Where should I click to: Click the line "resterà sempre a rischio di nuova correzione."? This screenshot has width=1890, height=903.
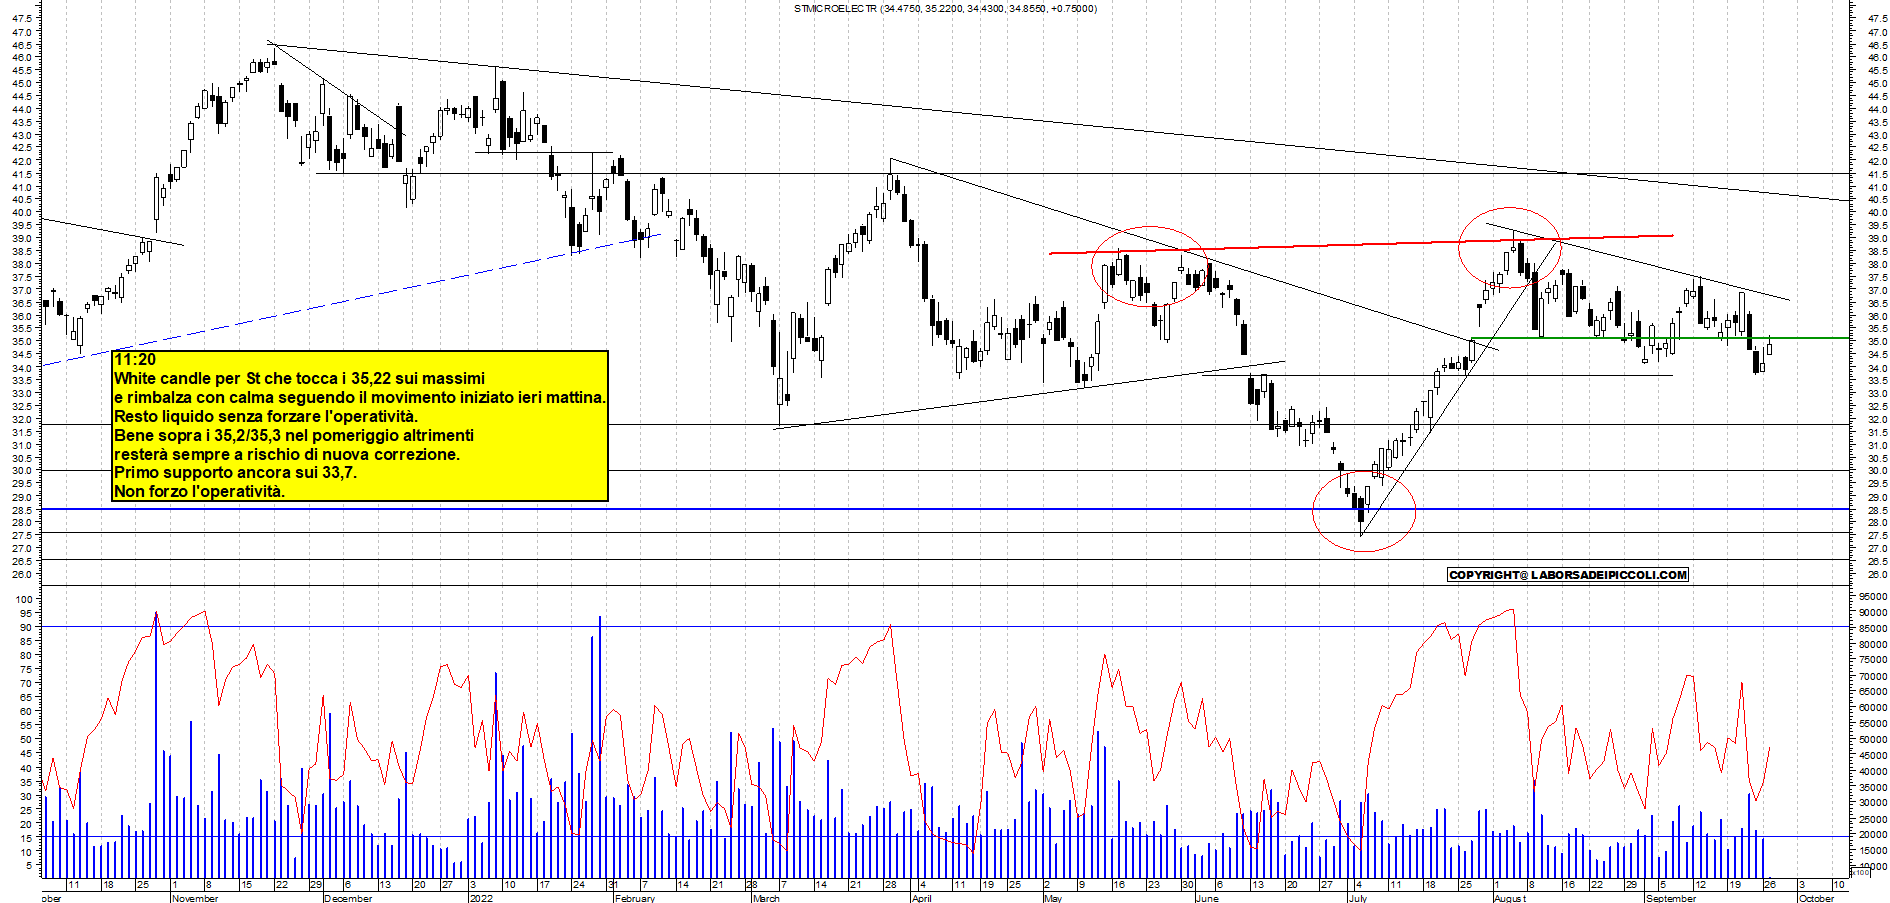(x=287, y=455)
